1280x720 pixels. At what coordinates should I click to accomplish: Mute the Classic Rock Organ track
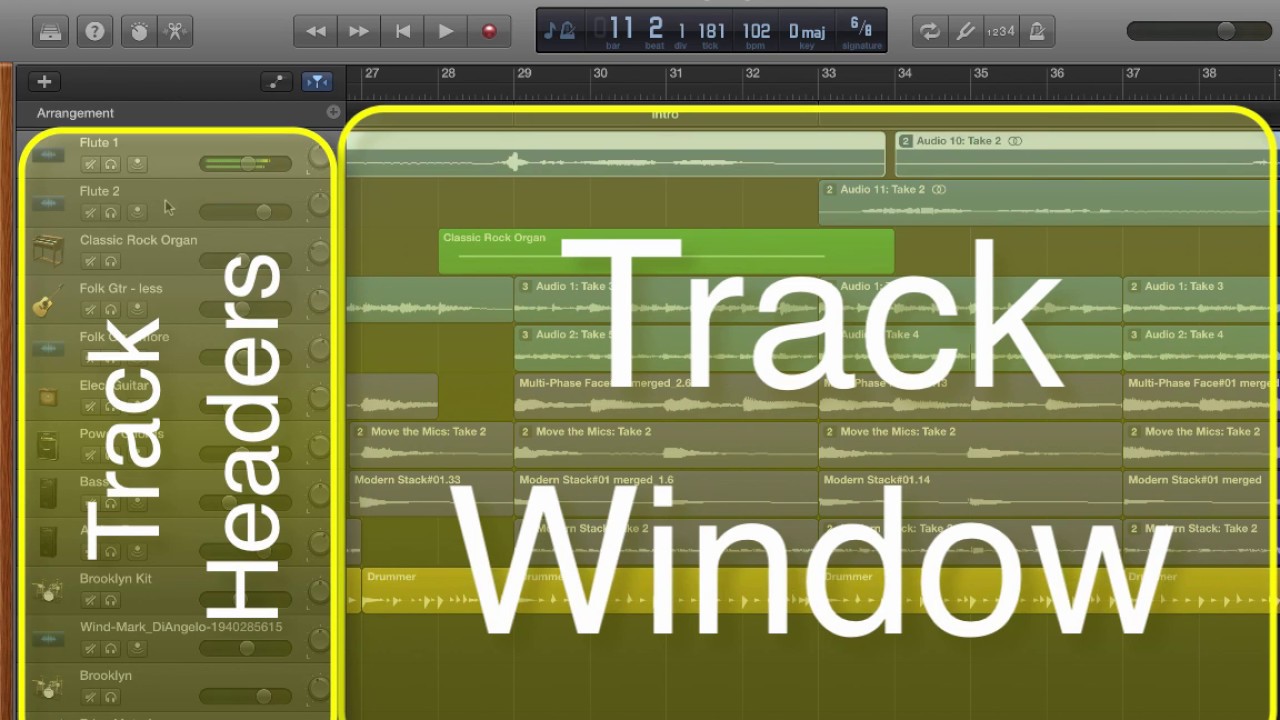pyautogui.click(x=90, y=261)
